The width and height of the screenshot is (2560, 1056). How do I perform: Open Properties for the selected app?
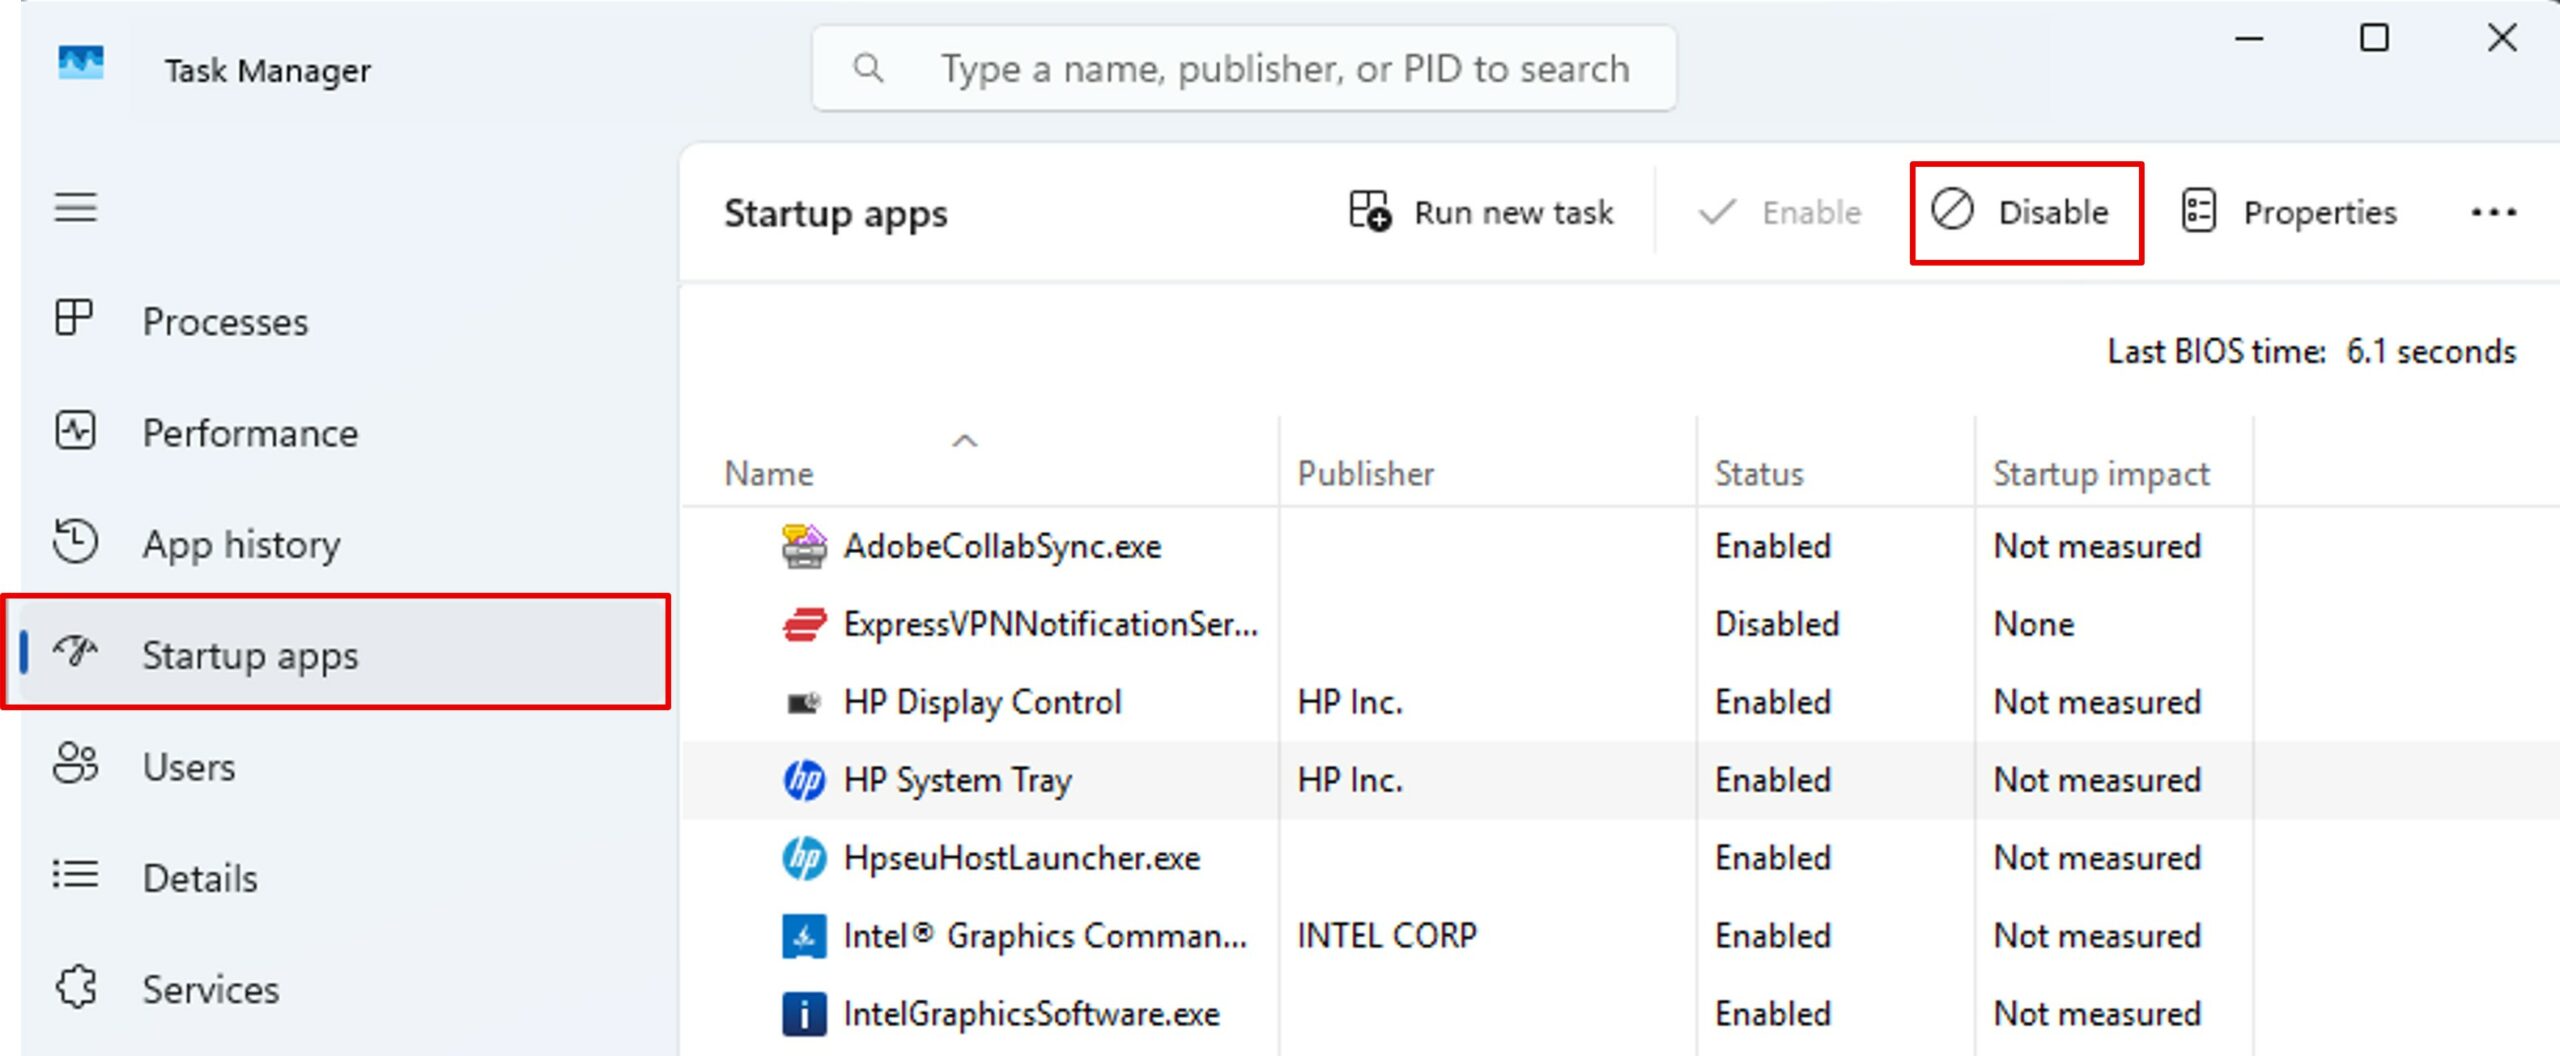pyautogui.click(x=2290, y=212)
